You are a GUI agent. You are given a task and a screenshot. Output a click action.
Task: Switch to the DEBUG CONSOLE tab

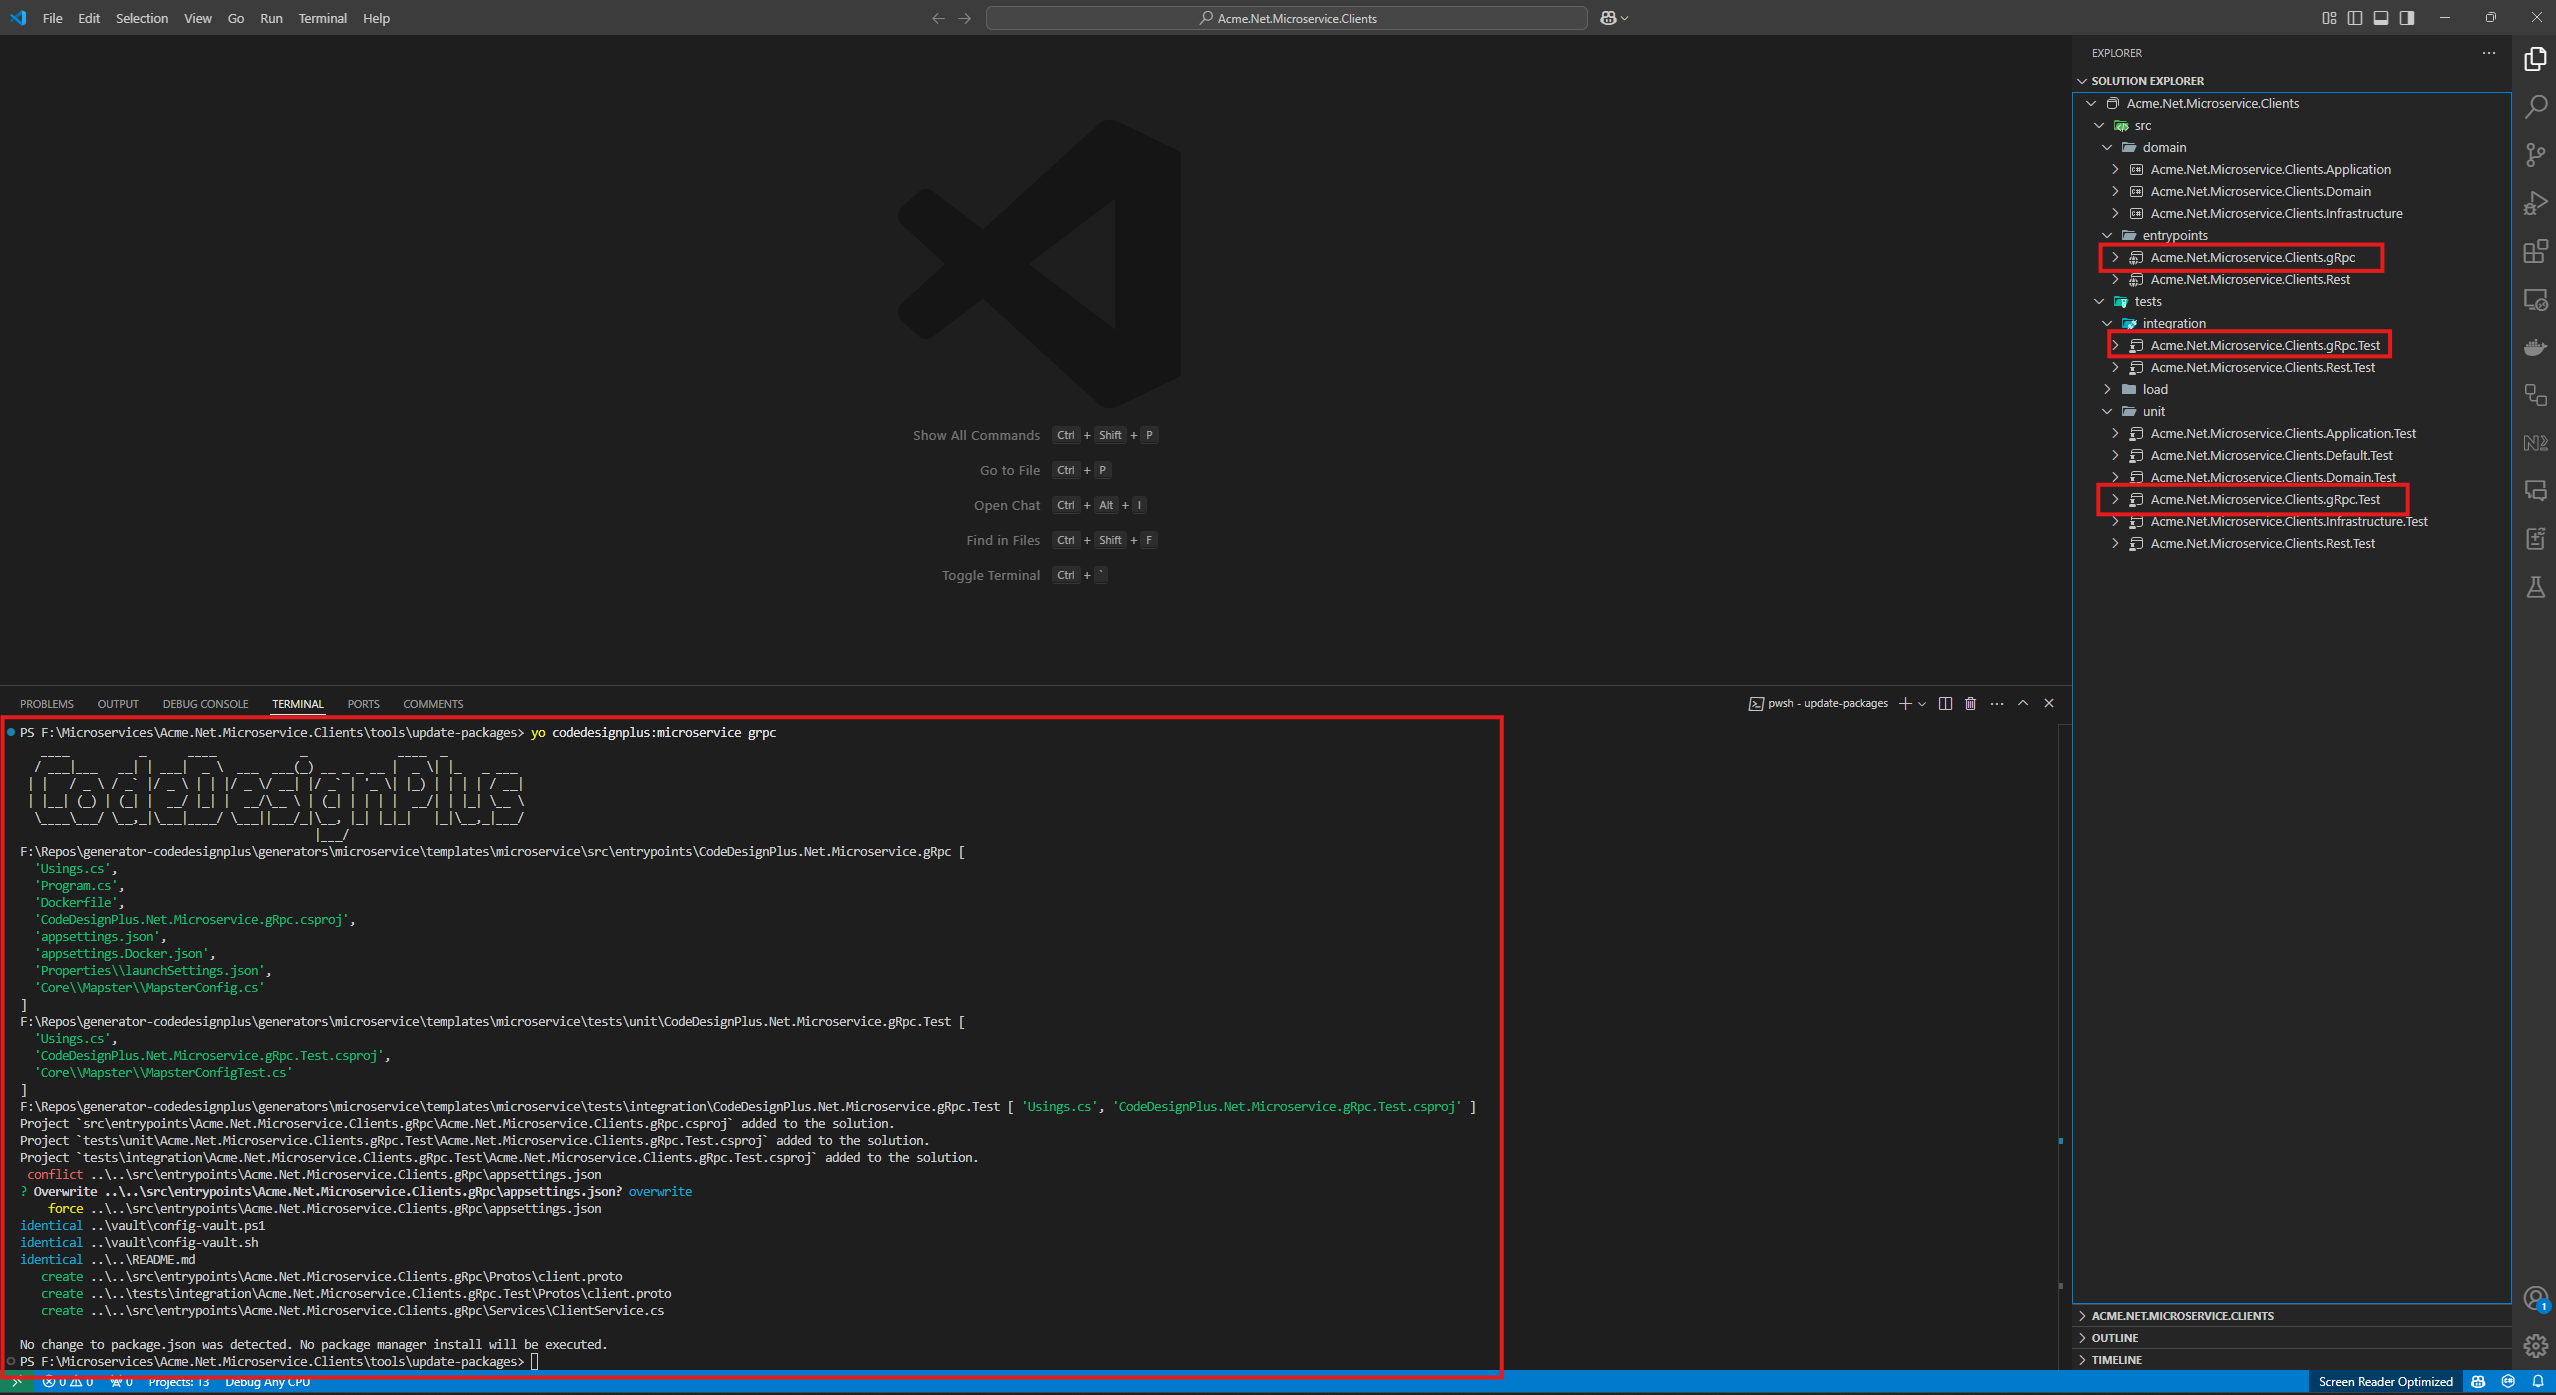[205, 704]
